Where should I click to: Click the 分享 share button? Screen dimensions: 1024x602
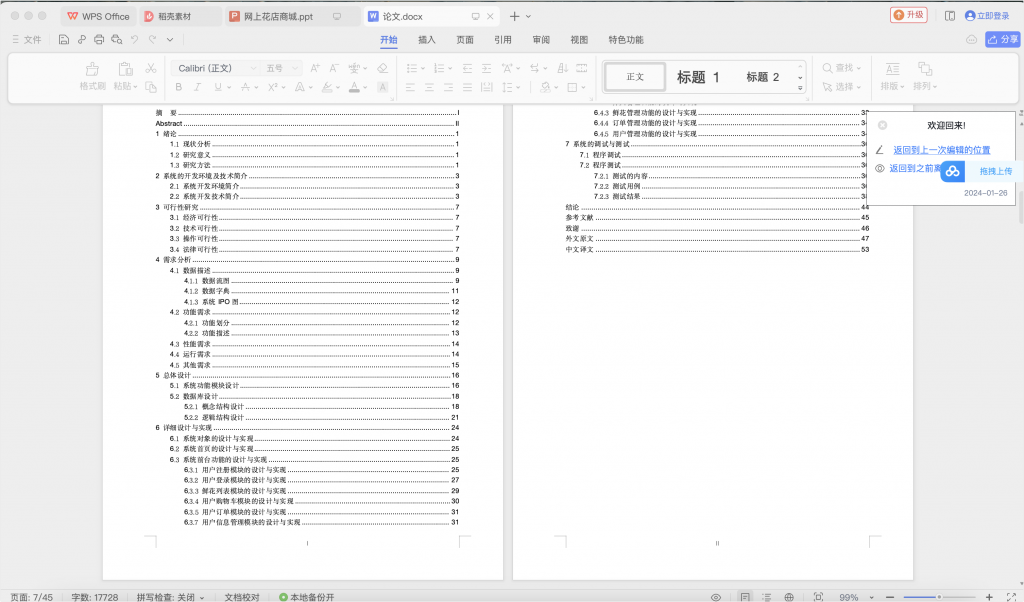point(1002,40)
